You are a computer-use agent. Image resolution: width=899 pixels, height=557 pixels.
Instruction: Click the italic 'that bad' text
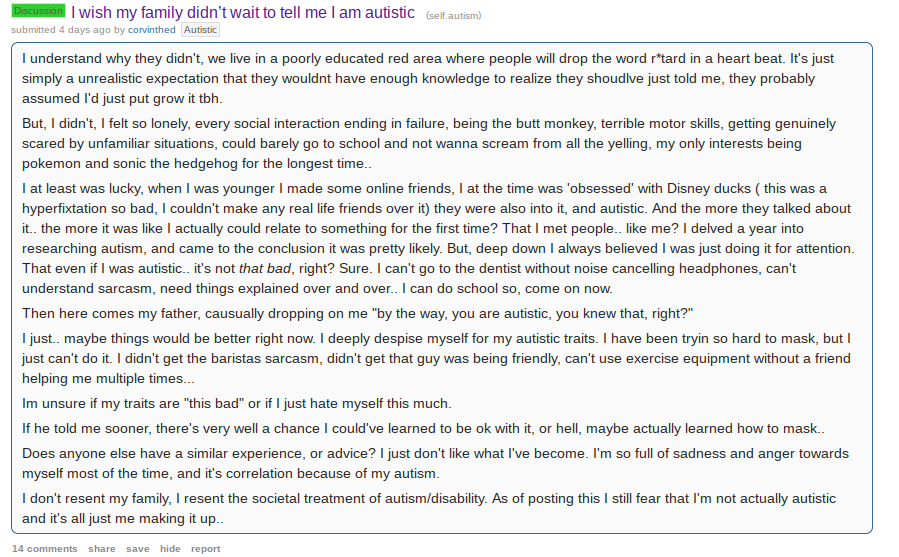(x=265, y=268)
